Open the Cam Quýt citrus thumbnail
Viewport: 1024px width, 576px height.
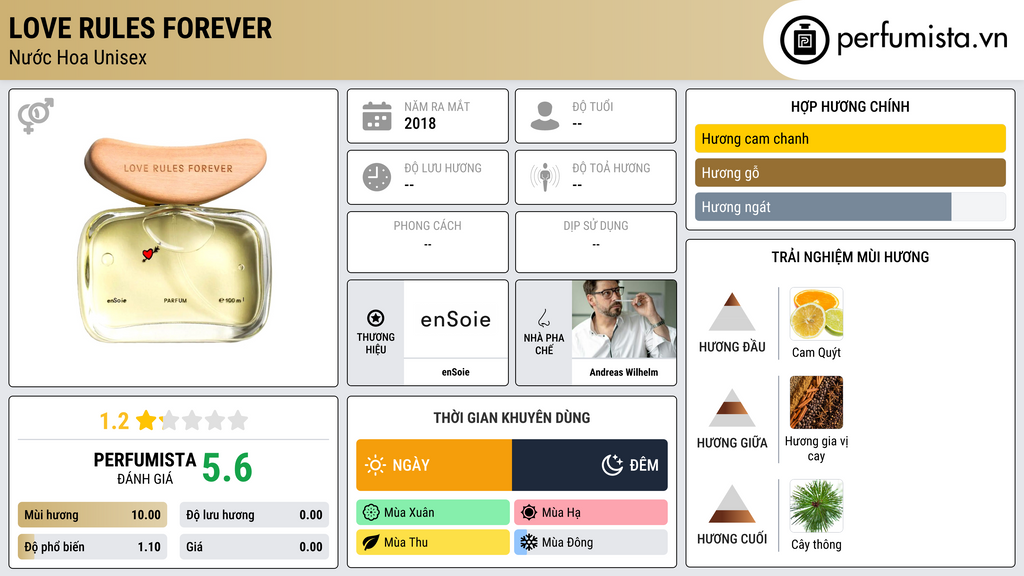pos(816,314)
